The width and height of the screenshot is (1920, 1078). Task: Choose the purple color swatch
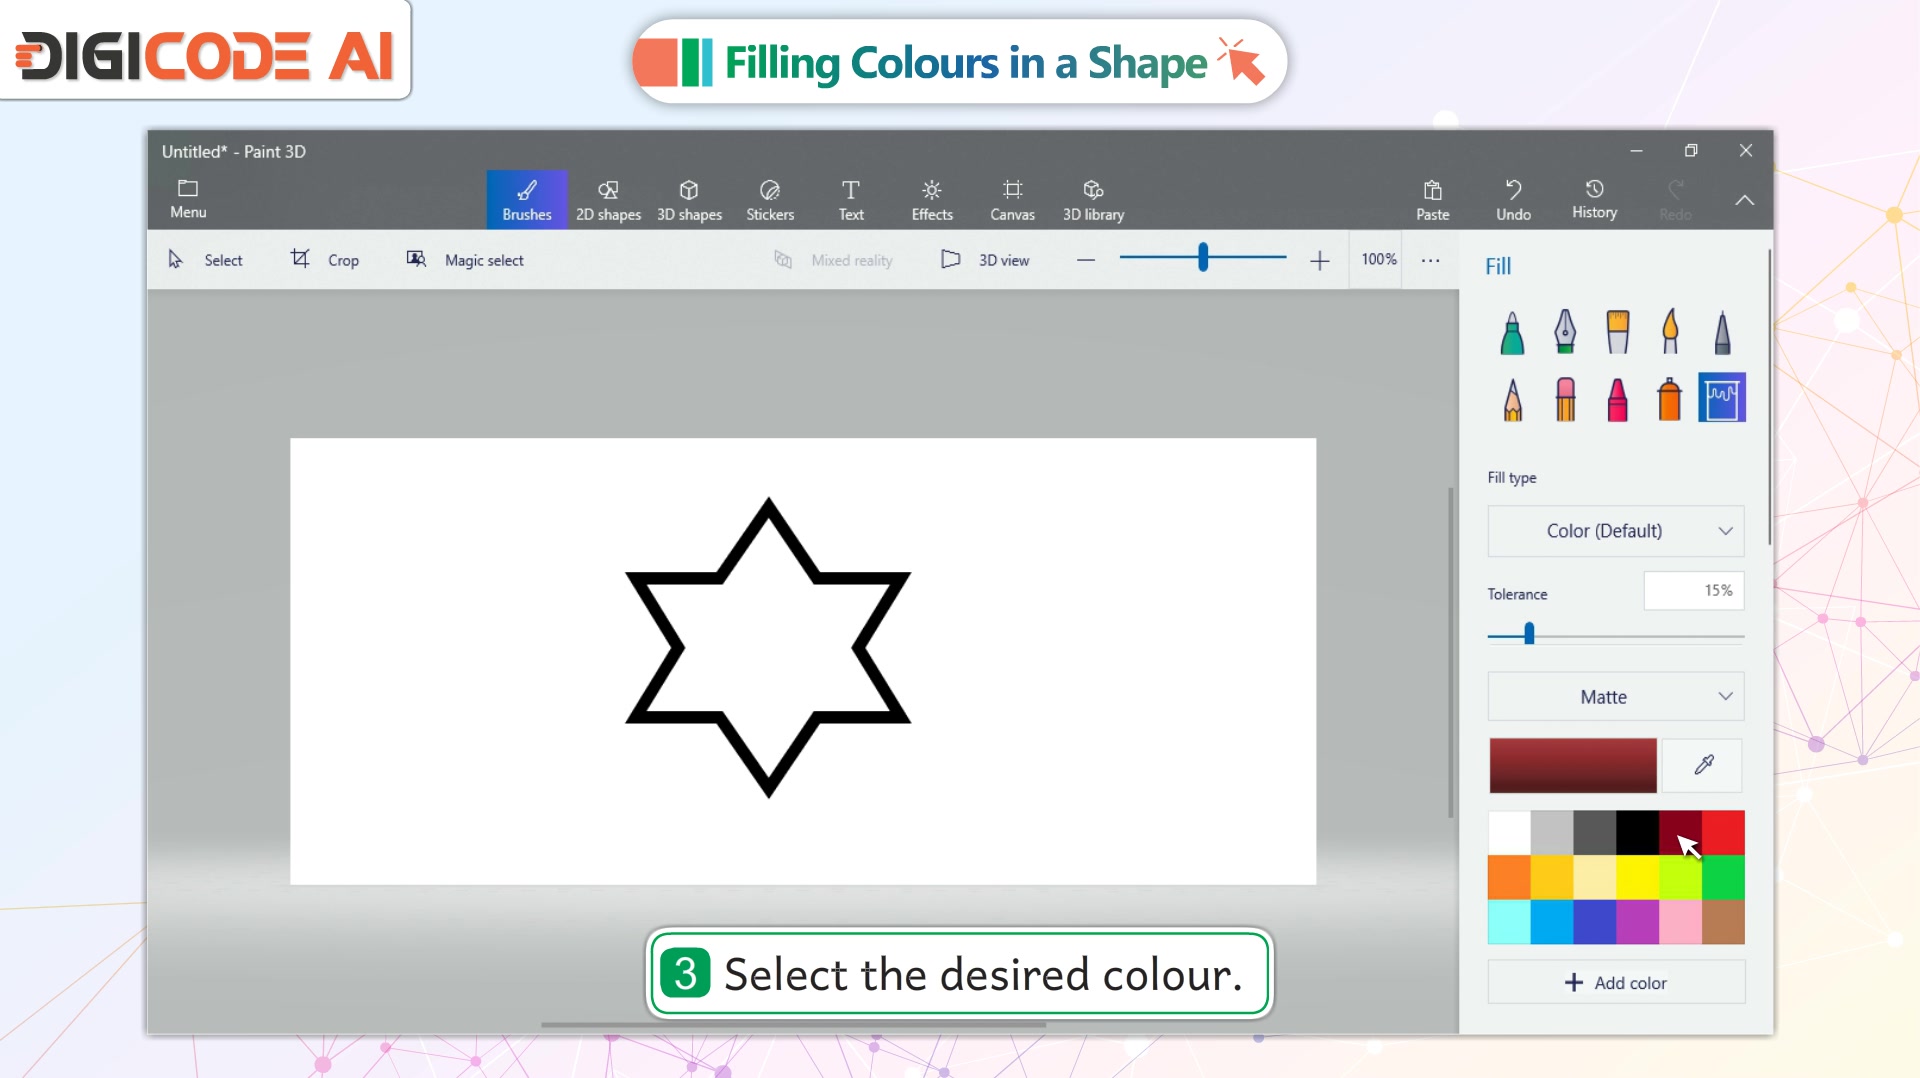(1638, 922)
